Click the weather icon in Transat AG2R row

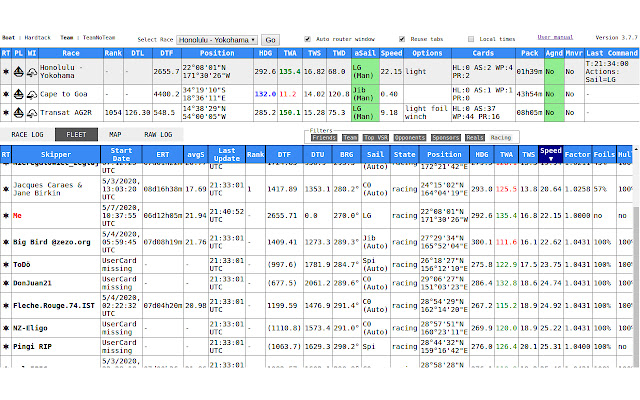[32, 113]
